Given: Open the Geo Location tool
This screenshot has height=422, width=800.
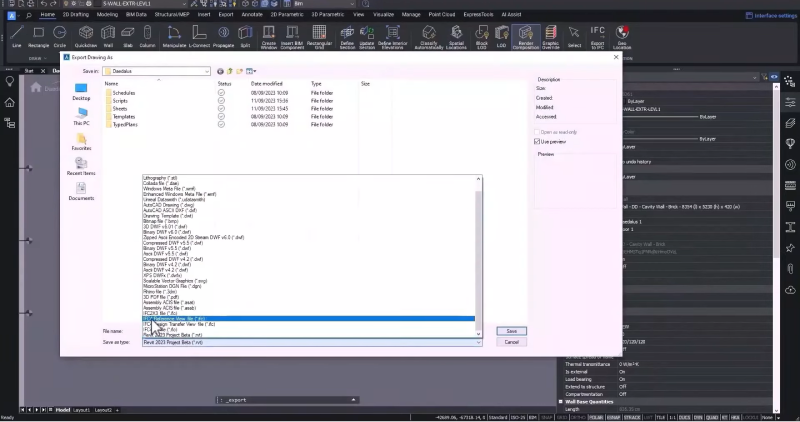Looking at the screenshot, I should 622,37.
